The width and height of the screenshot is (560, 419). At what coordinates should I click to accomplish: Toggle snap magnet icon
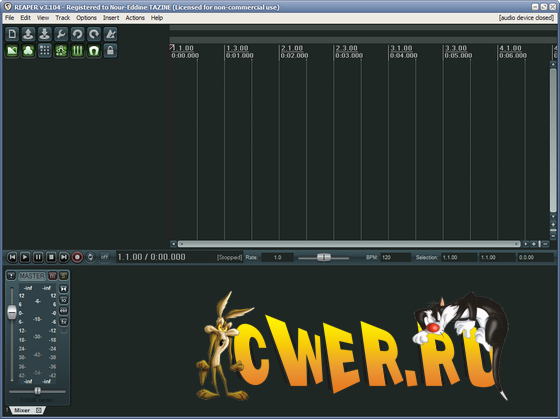pyautogui.click(x=94, y=51)
